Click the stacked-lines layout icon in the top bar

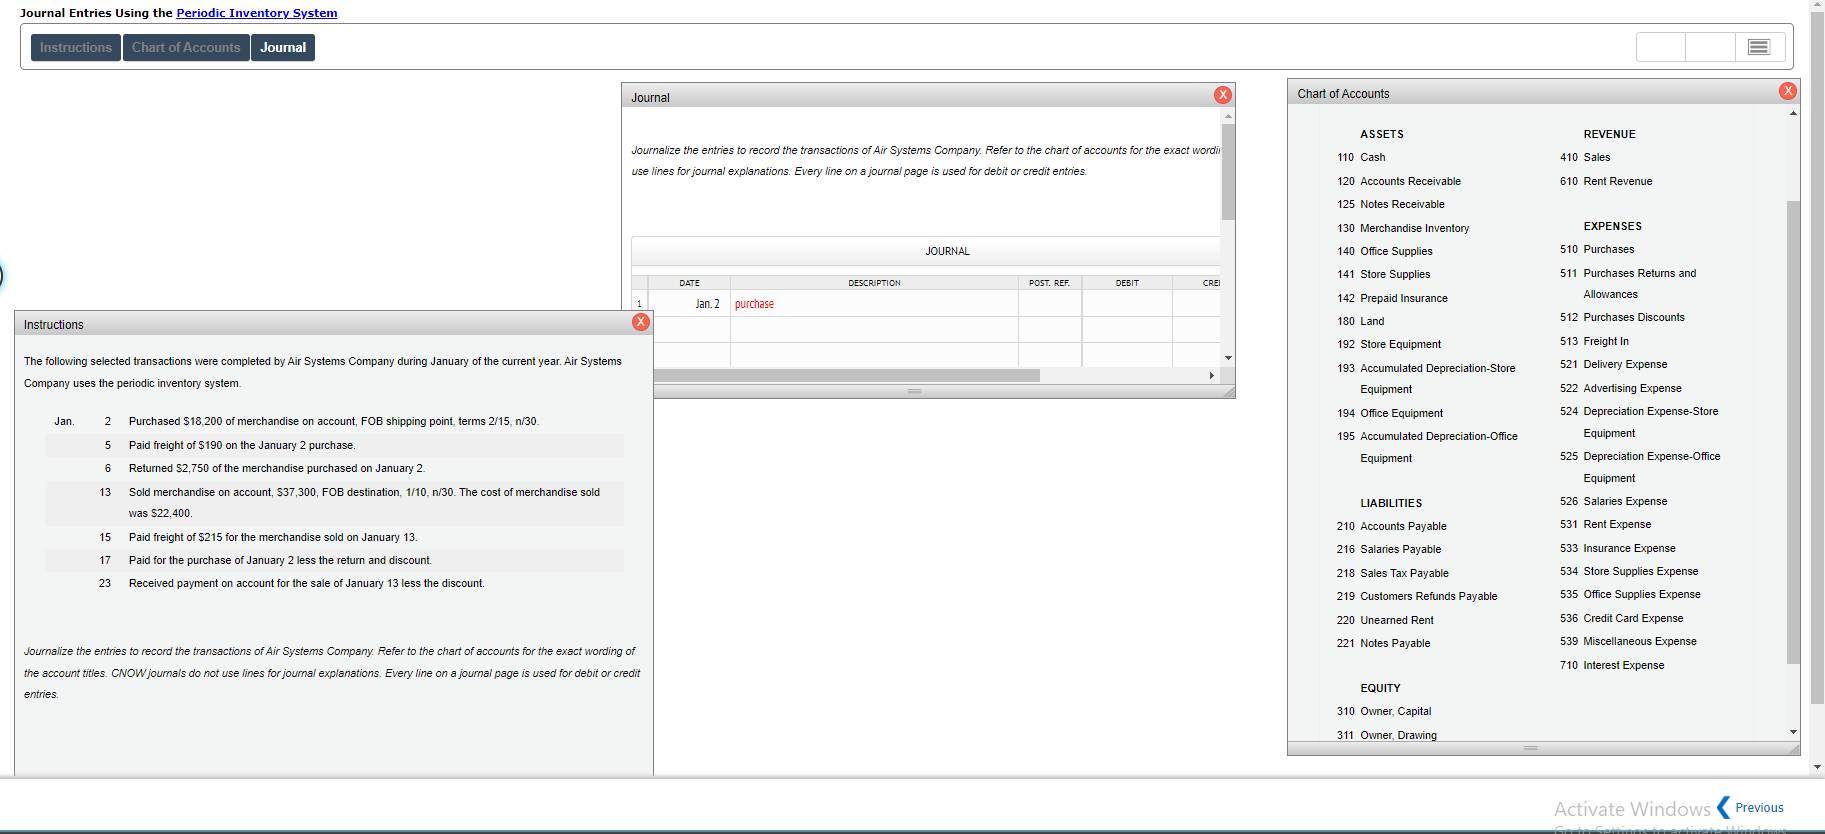pos(1759,47)
